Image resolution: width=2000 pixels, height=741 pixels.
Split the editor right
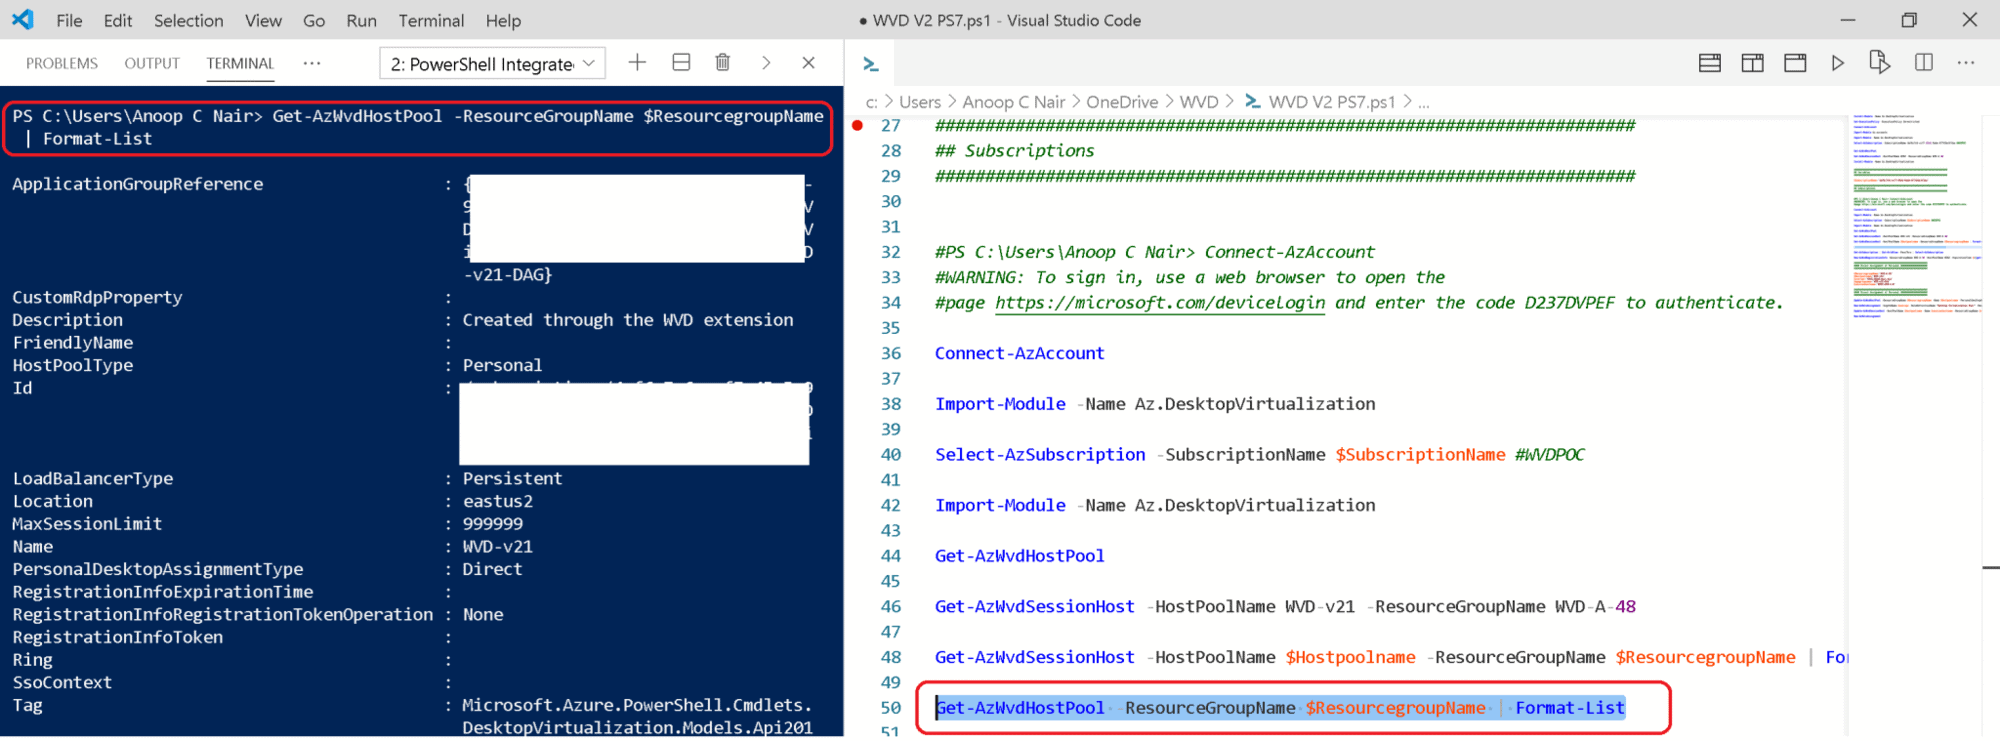1923,62
